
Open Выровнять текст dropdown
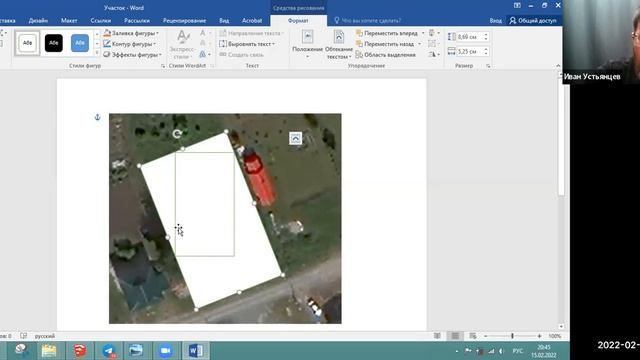(x=247, y=44)
